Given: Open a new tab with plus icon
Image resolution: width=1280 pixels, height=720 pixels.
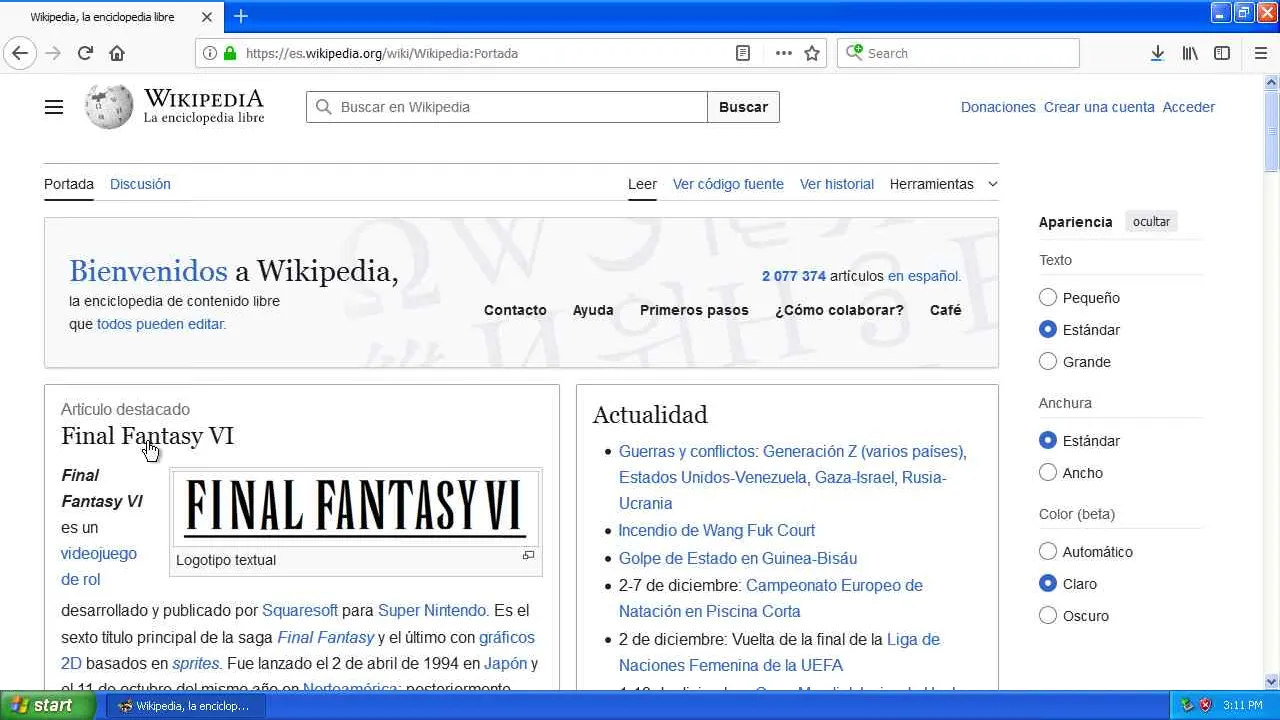Looking at the screenshot, I should click(241, 16).
